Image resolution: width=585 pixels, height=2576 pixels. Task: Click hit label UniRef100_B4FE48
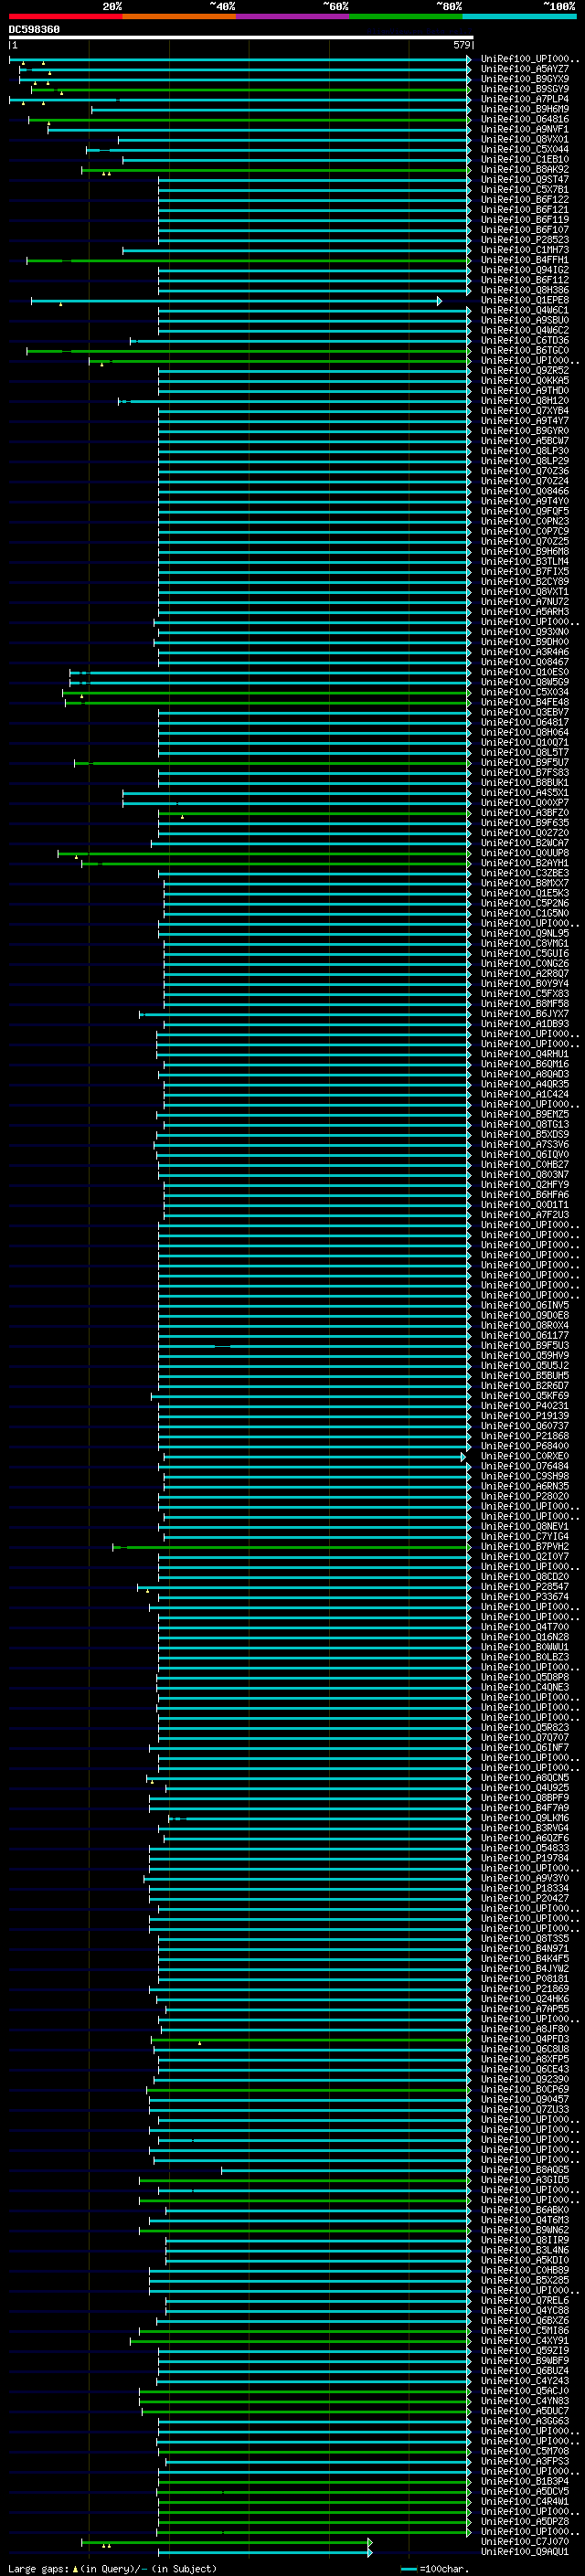[524, 702]
